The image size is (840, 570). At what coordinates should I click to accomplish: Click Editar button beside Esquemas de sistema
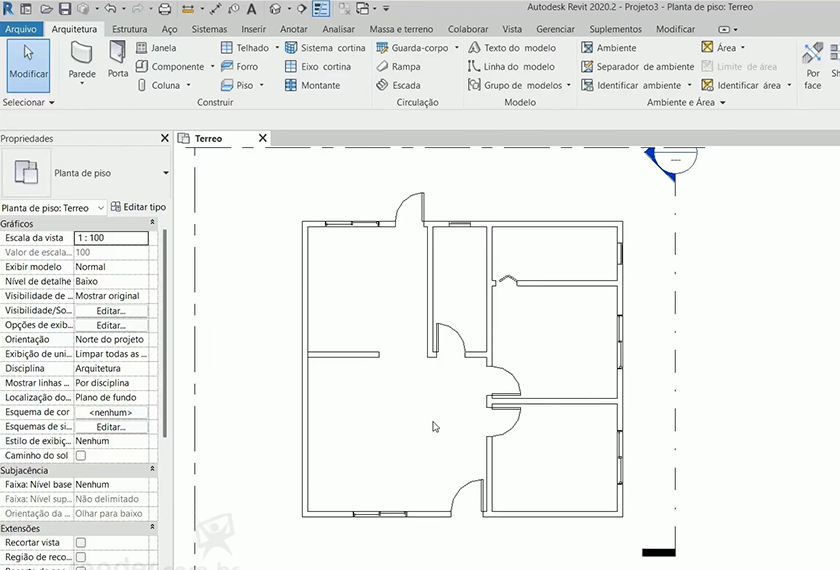[x=111, y=427]
